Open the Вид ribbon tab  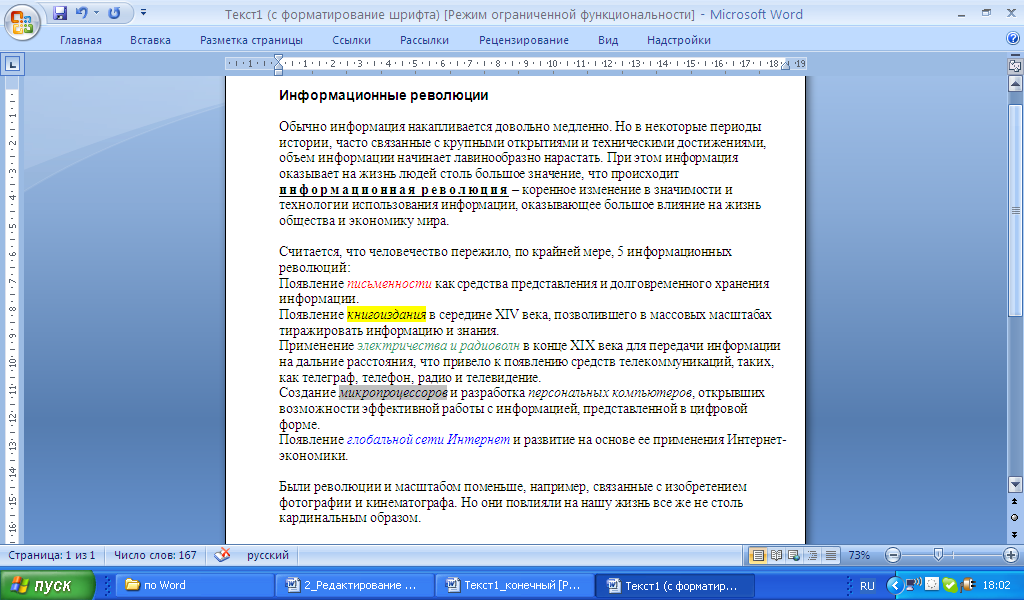click(608, 40)
